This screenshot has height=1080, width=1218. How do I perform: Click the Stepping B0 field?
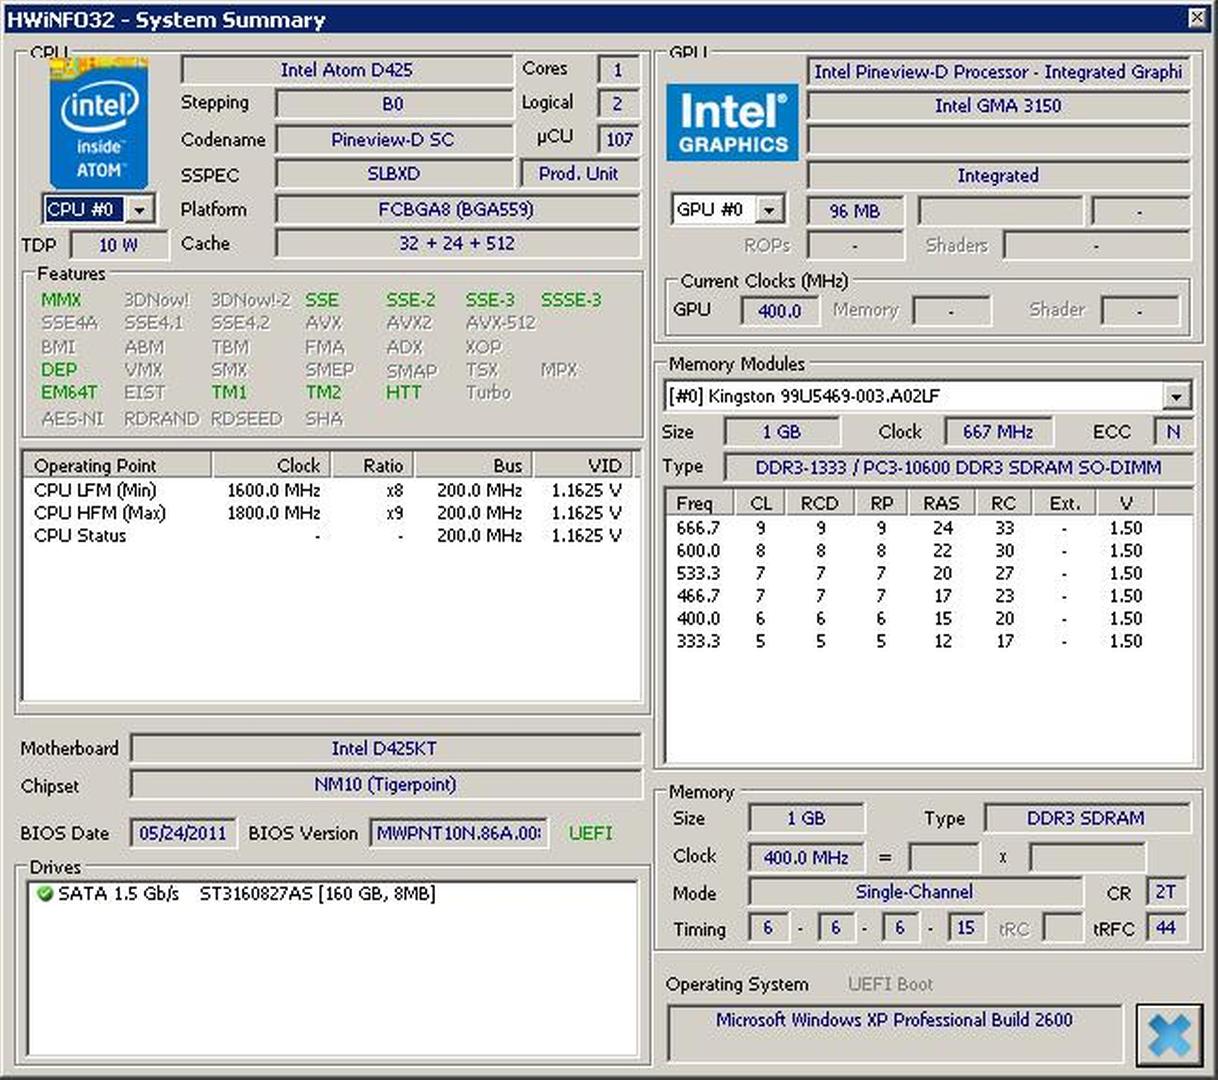pos(393,104)
